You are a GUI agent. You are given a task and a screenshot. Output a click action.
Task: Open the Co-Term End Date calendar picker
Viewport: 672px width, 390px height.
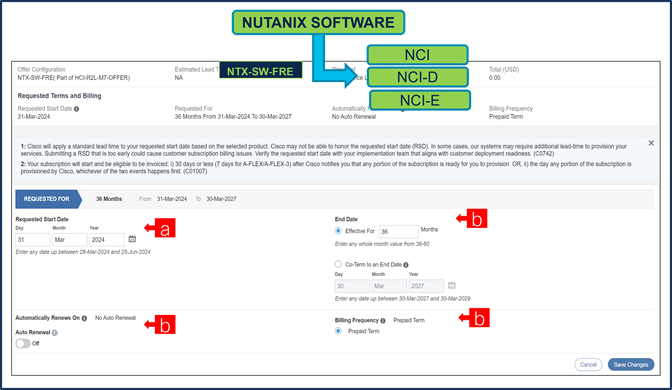pos(452,285)
